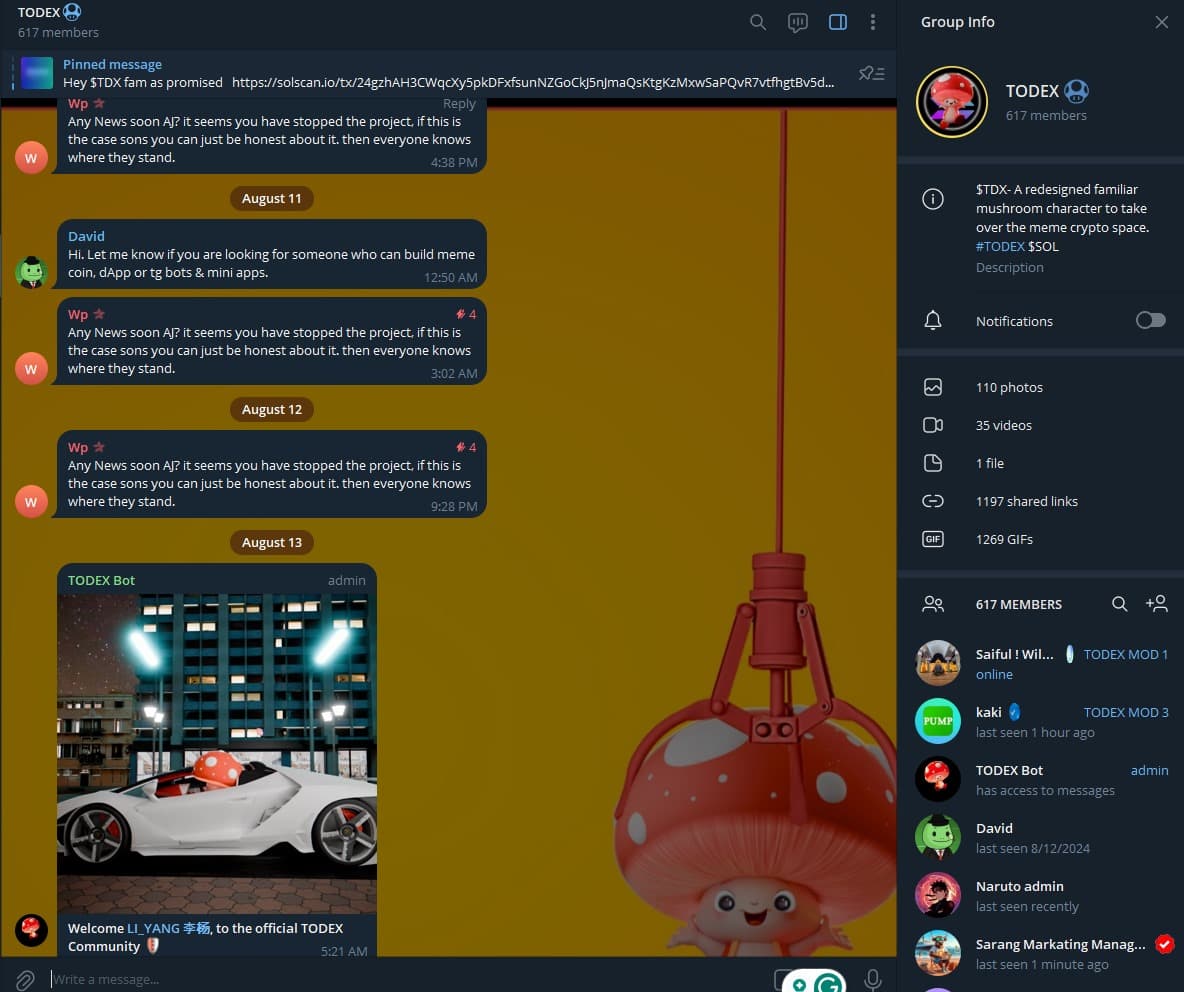1184x992 pixels.
Task: Toggle the group Notifications switch
Action: click(1150, 321)
